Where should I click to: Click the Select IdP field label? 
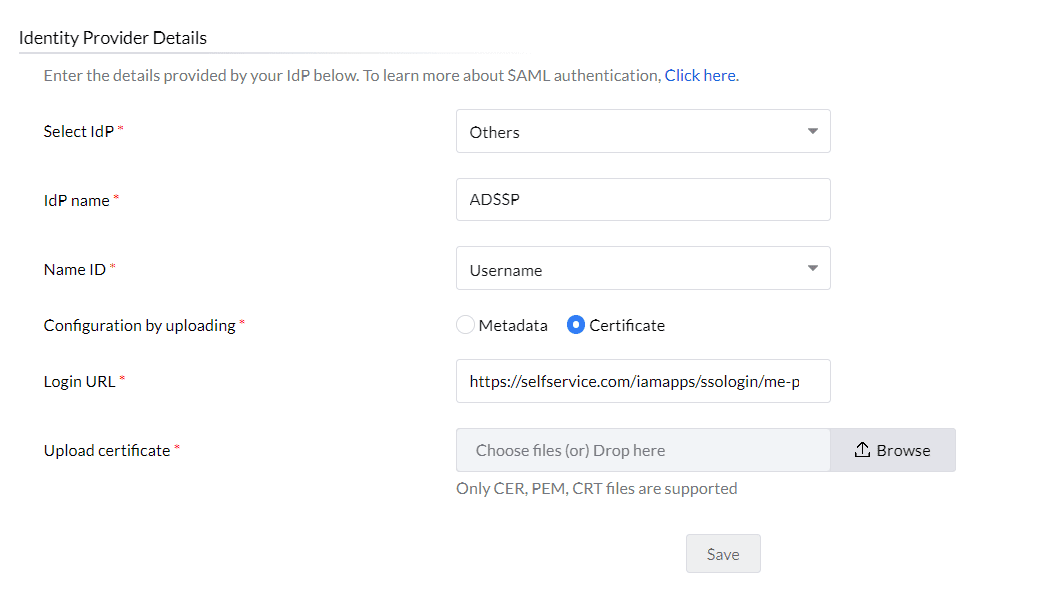pyautogui.click(x=79, y=131)
